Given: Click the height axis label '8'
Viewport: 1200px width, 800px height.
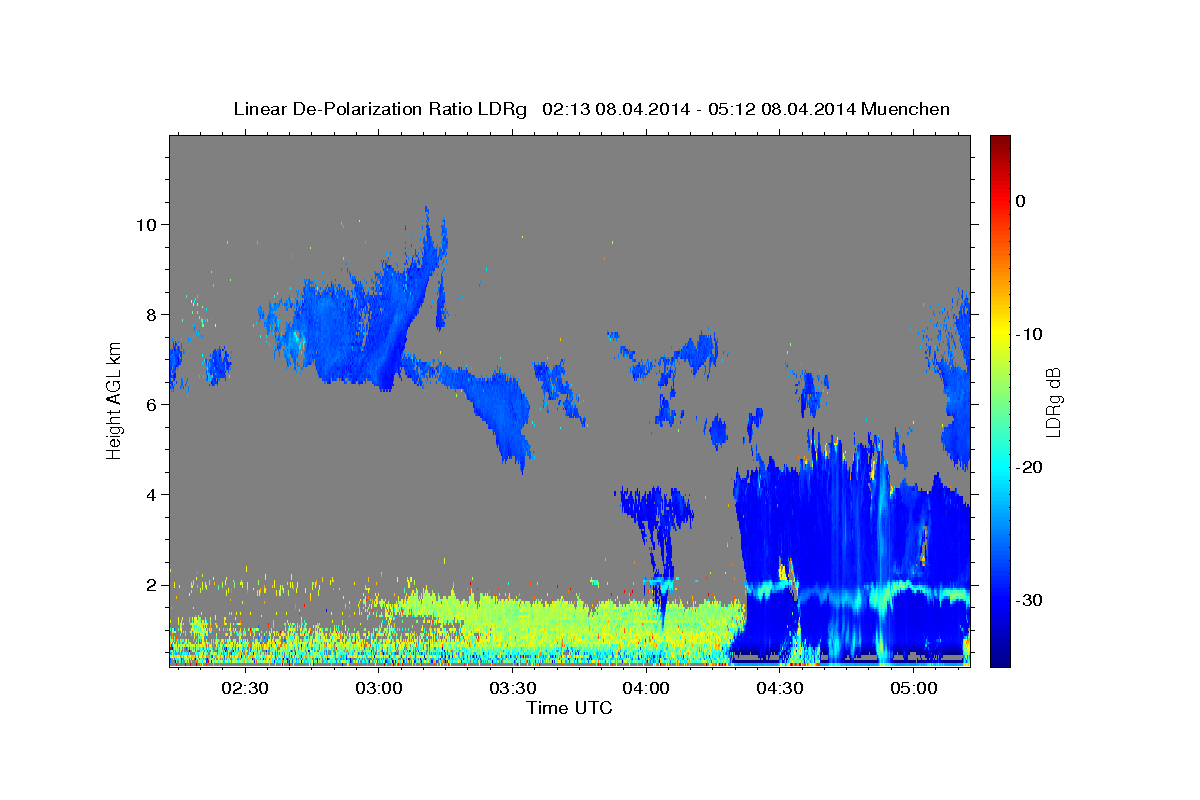Looking at the screenshot, I should 150,315.
